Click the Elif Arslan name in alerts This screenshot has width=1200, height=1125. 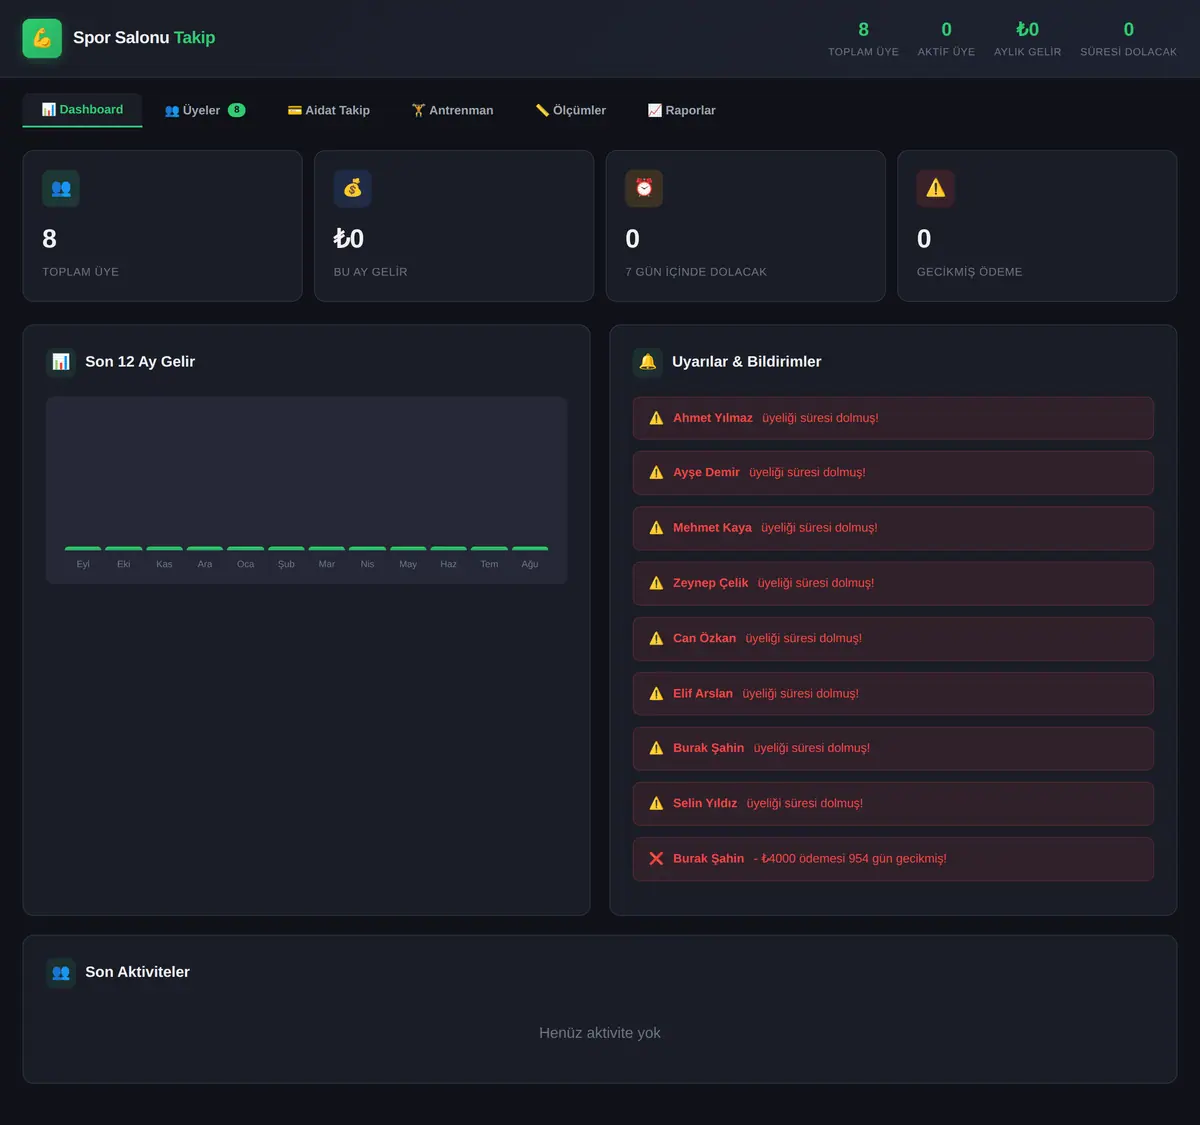tap(703, 693)
